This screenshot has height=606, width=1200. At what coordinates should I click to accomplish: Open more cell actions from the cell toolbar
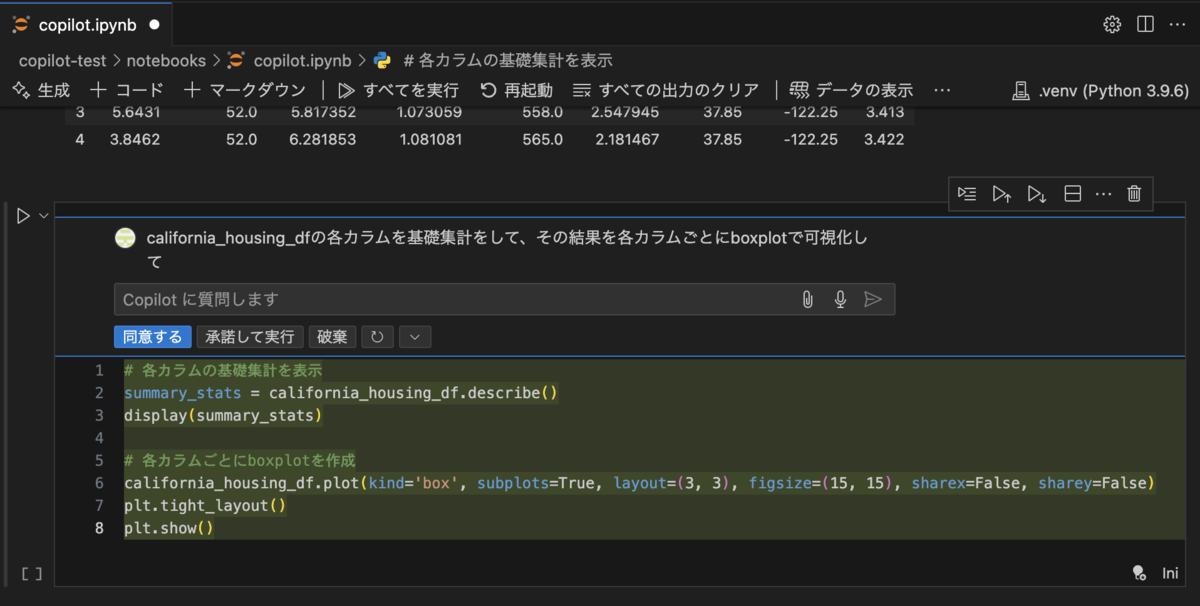coord(1103,194)
